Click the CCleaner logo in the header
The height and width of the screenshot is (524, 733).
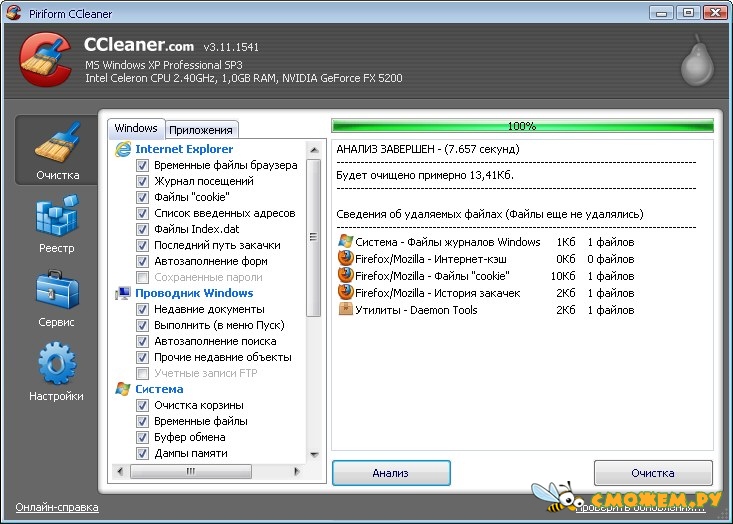pyautogui.click(x=45, y=59)
